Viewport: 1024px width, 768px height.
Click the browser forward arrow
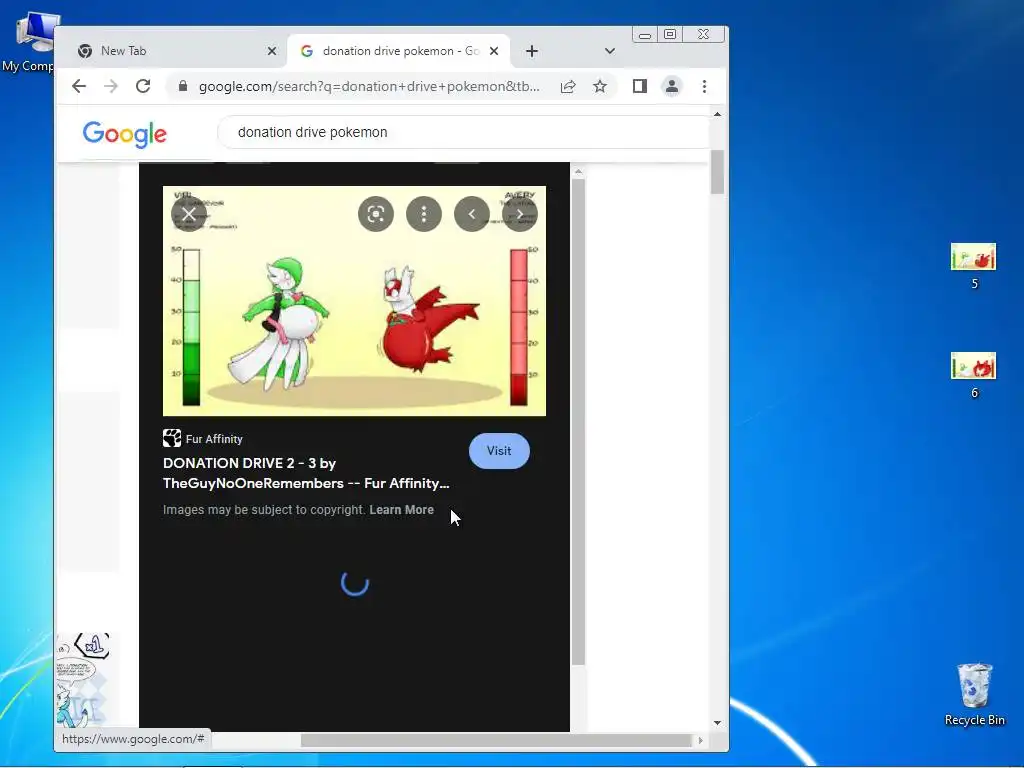click(x=111, y=86)
